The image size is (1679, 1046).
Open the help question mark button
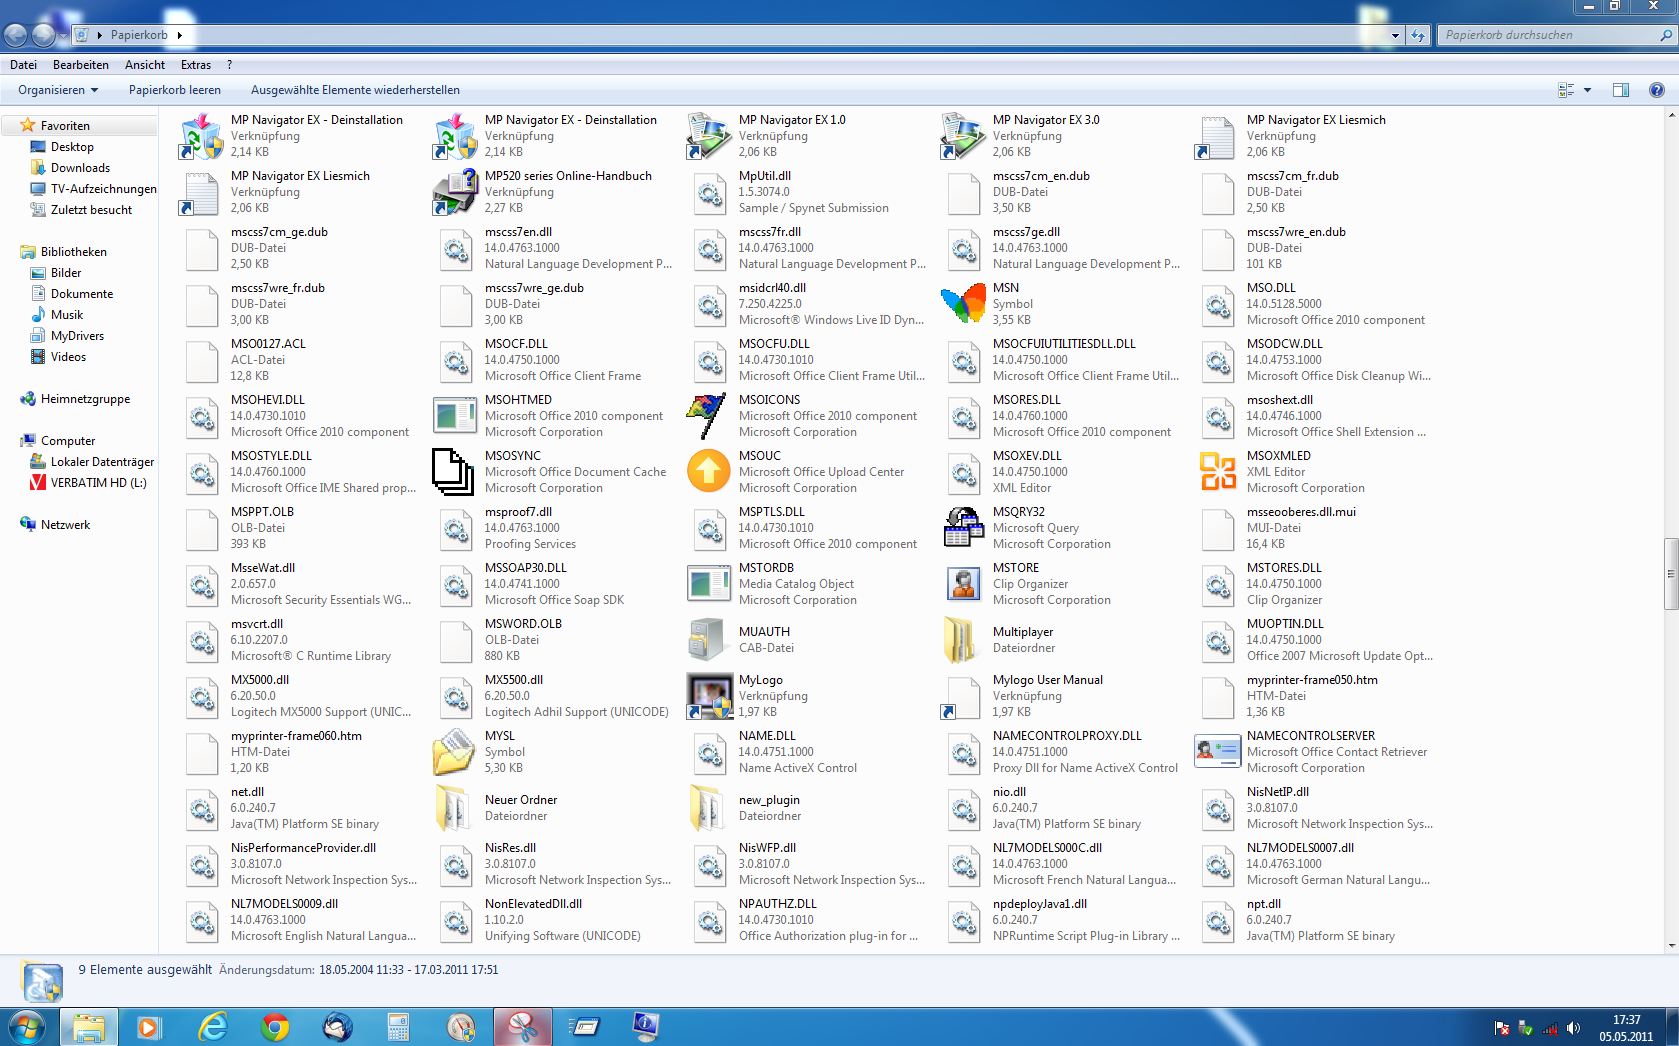(1656, 90)
